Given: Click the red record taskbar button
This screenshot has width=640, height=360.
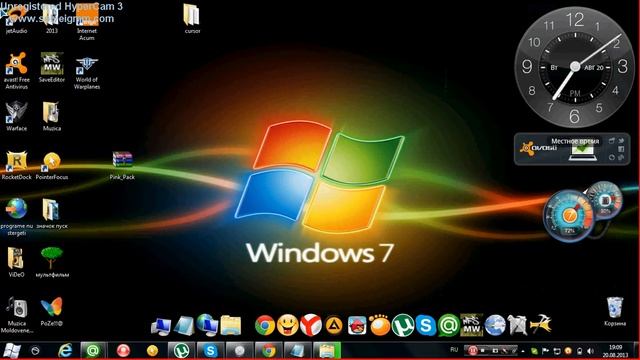Looking at the screenshot, I should point(123,351).
